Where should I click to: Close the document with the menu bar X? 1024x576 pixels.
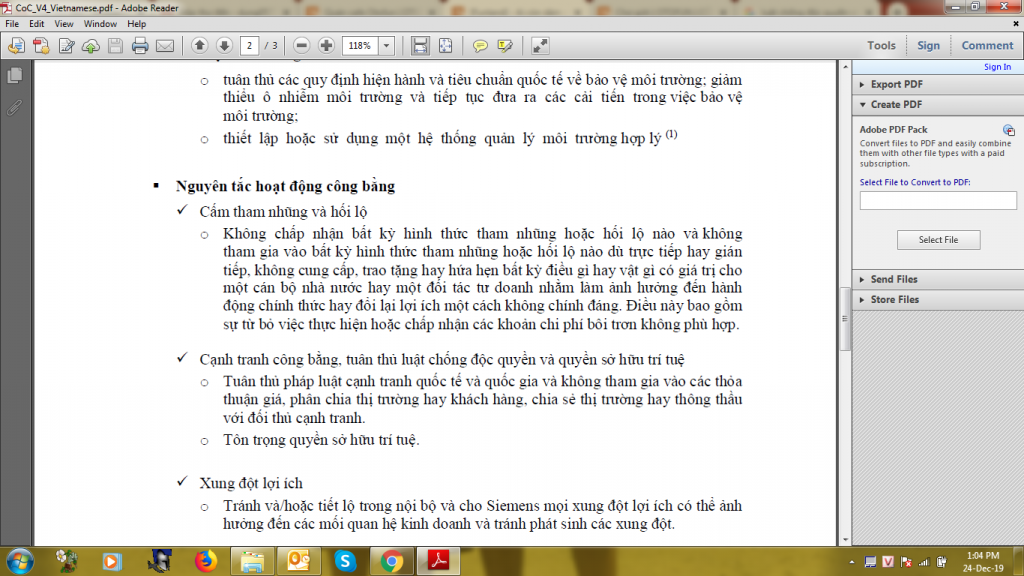[x=1016, y=24]
